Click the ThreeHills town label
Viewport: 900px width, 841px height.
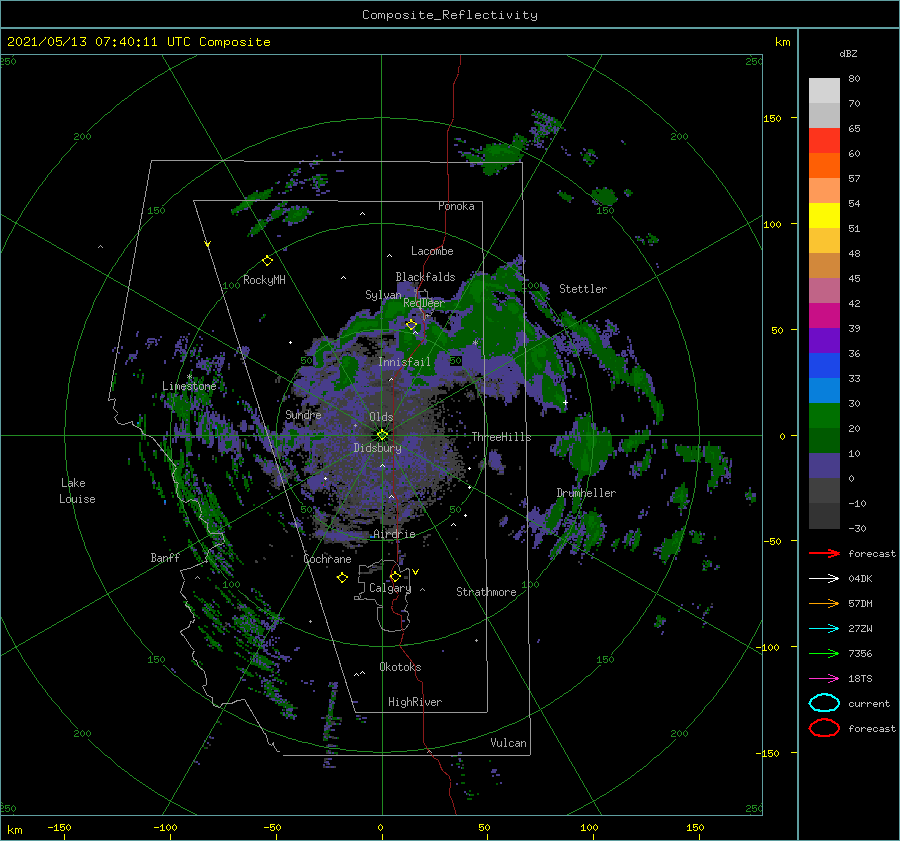coord(502,437)
